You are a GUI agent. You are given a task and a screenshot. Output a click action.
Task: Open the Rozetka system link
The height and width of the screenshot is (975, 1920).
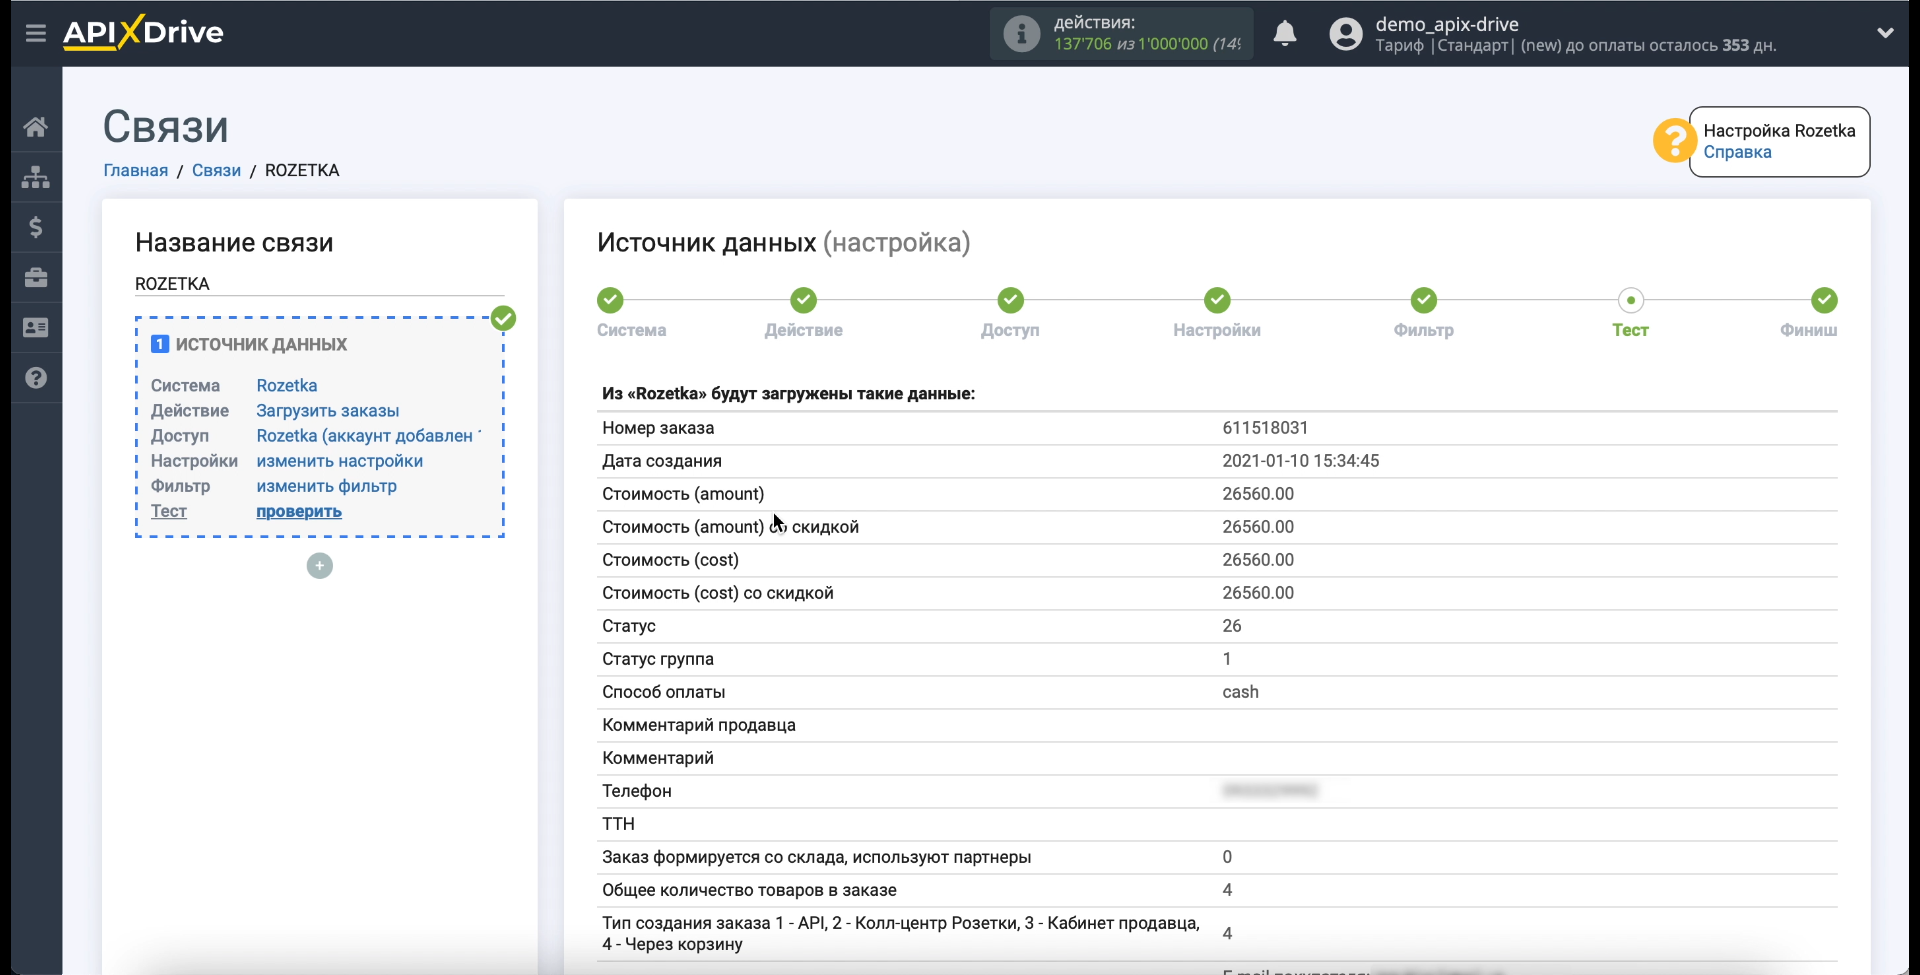click(287, 385)
